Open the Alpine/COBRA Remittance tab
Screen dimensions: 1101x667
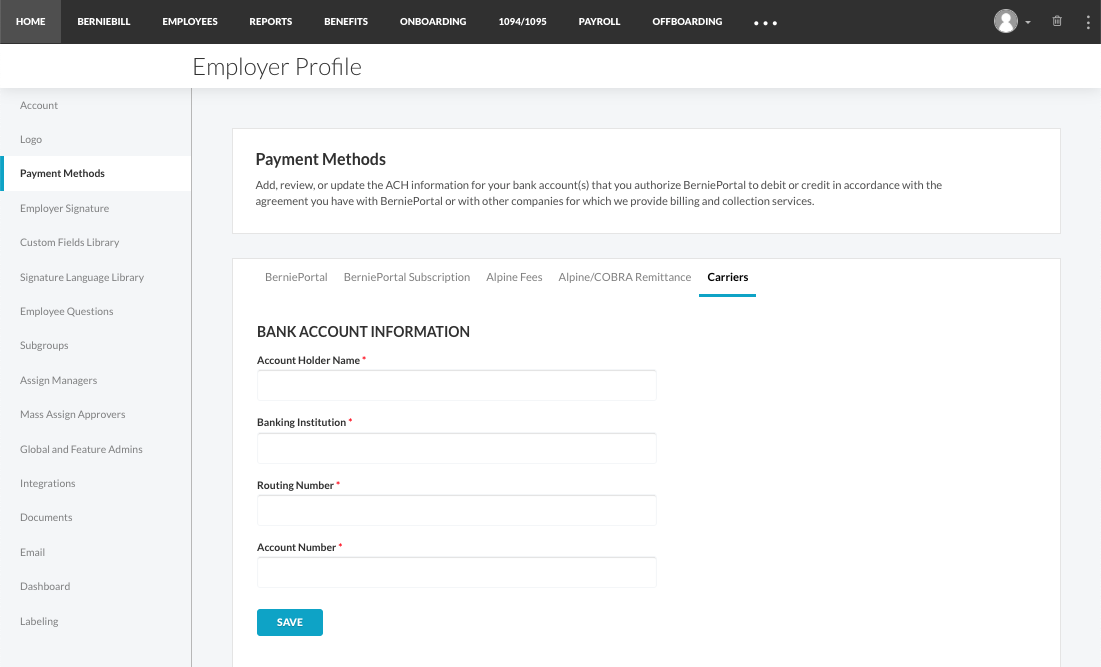click(x=624, y=277)
